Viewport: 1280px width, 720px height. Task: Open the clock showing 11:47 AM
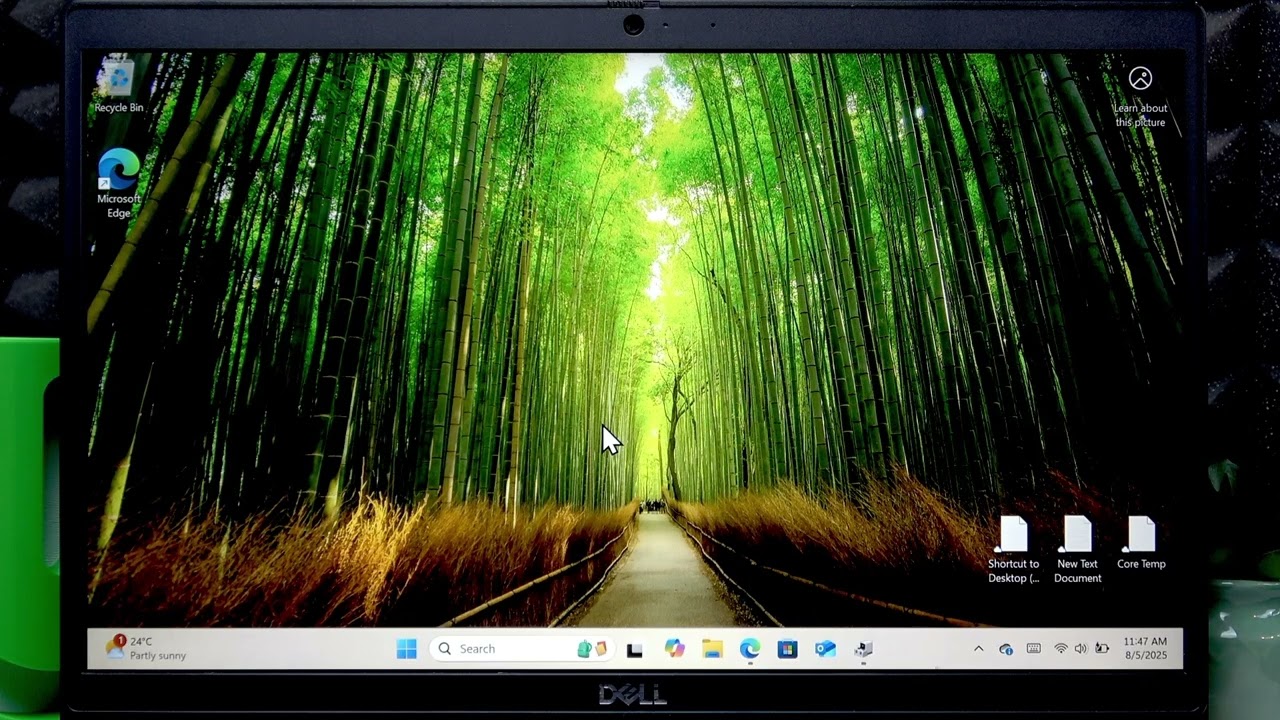(x=1145, y=648)
